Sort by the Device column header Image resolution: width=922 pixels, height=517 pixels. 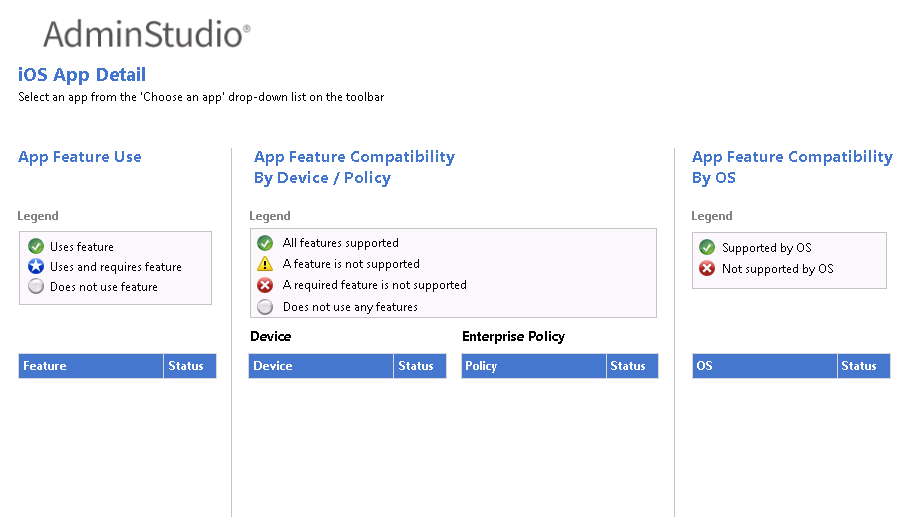click(x=320, y=366)
